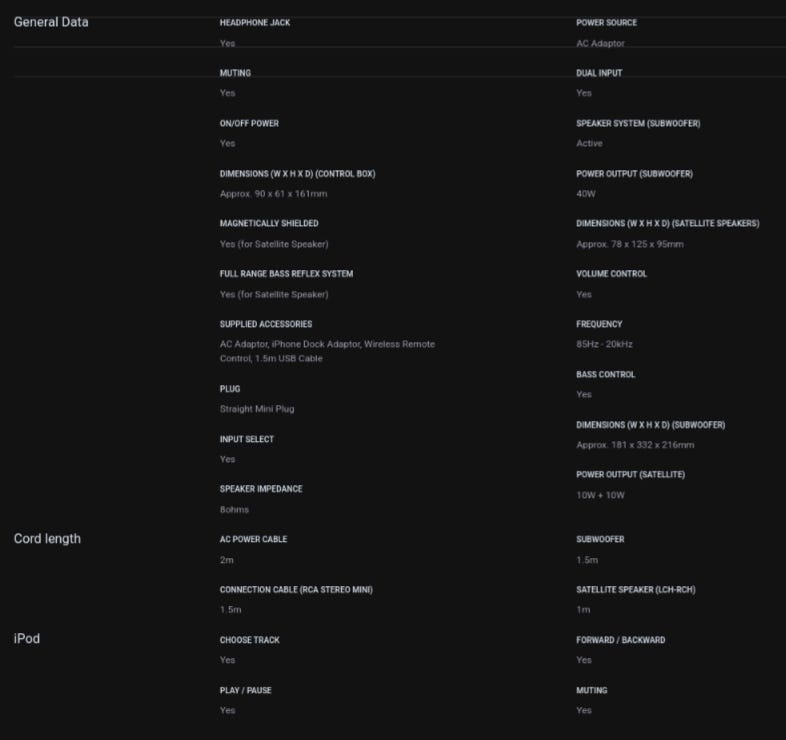Click the 10W + 10W satellite output value
Image resolution: width=786 pixels, height=740 pixels.
click(600, 495)
